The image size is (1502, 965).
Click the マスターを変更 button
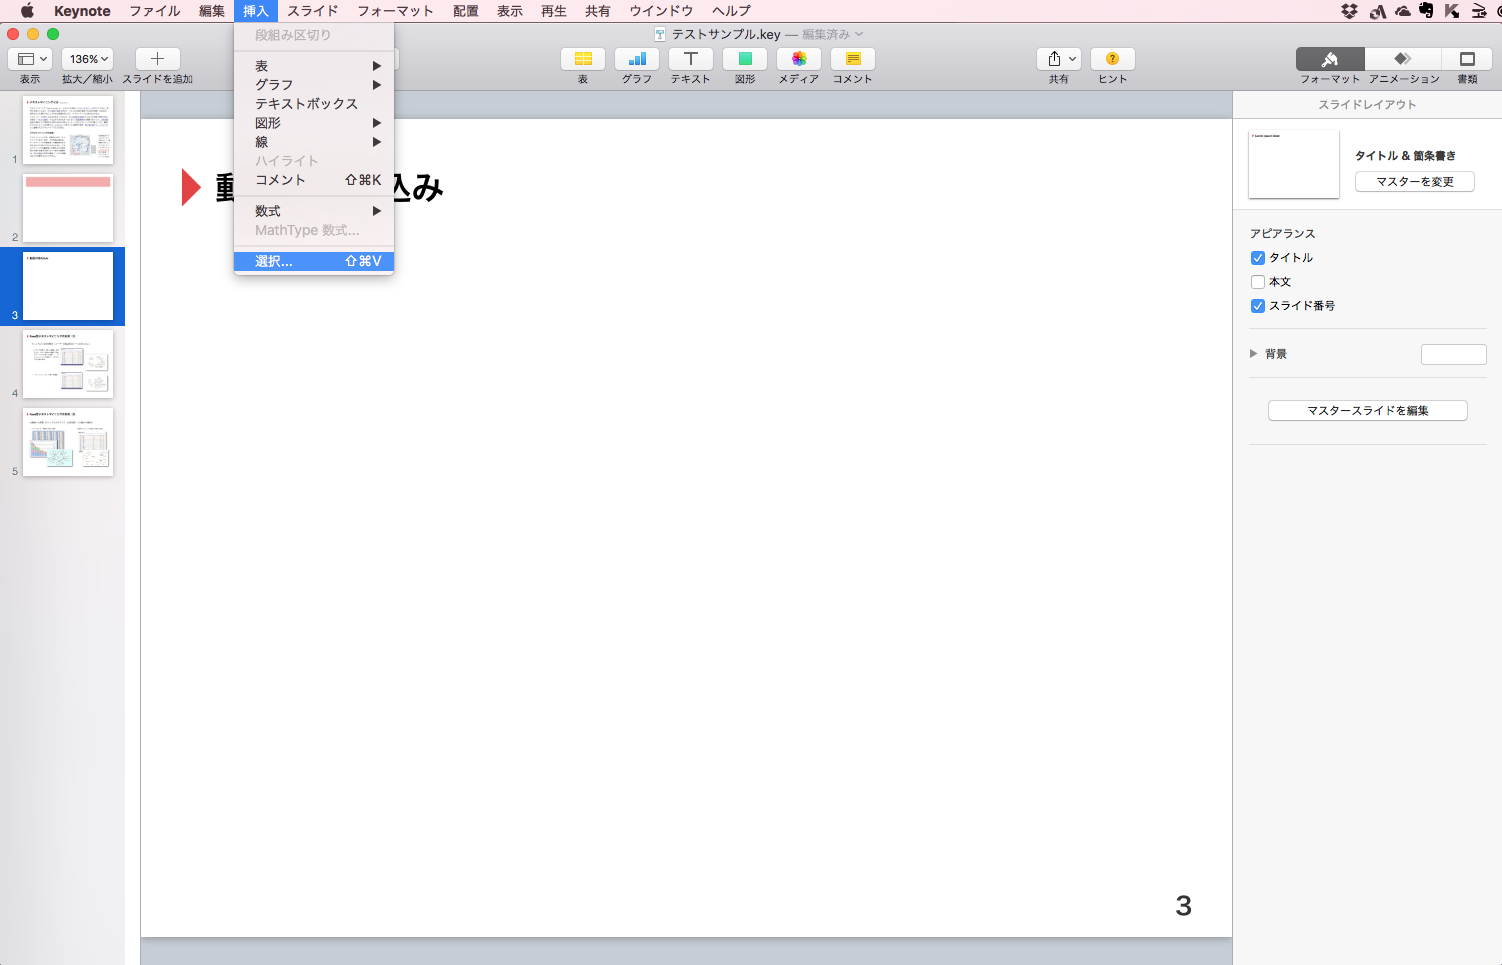1414,182
